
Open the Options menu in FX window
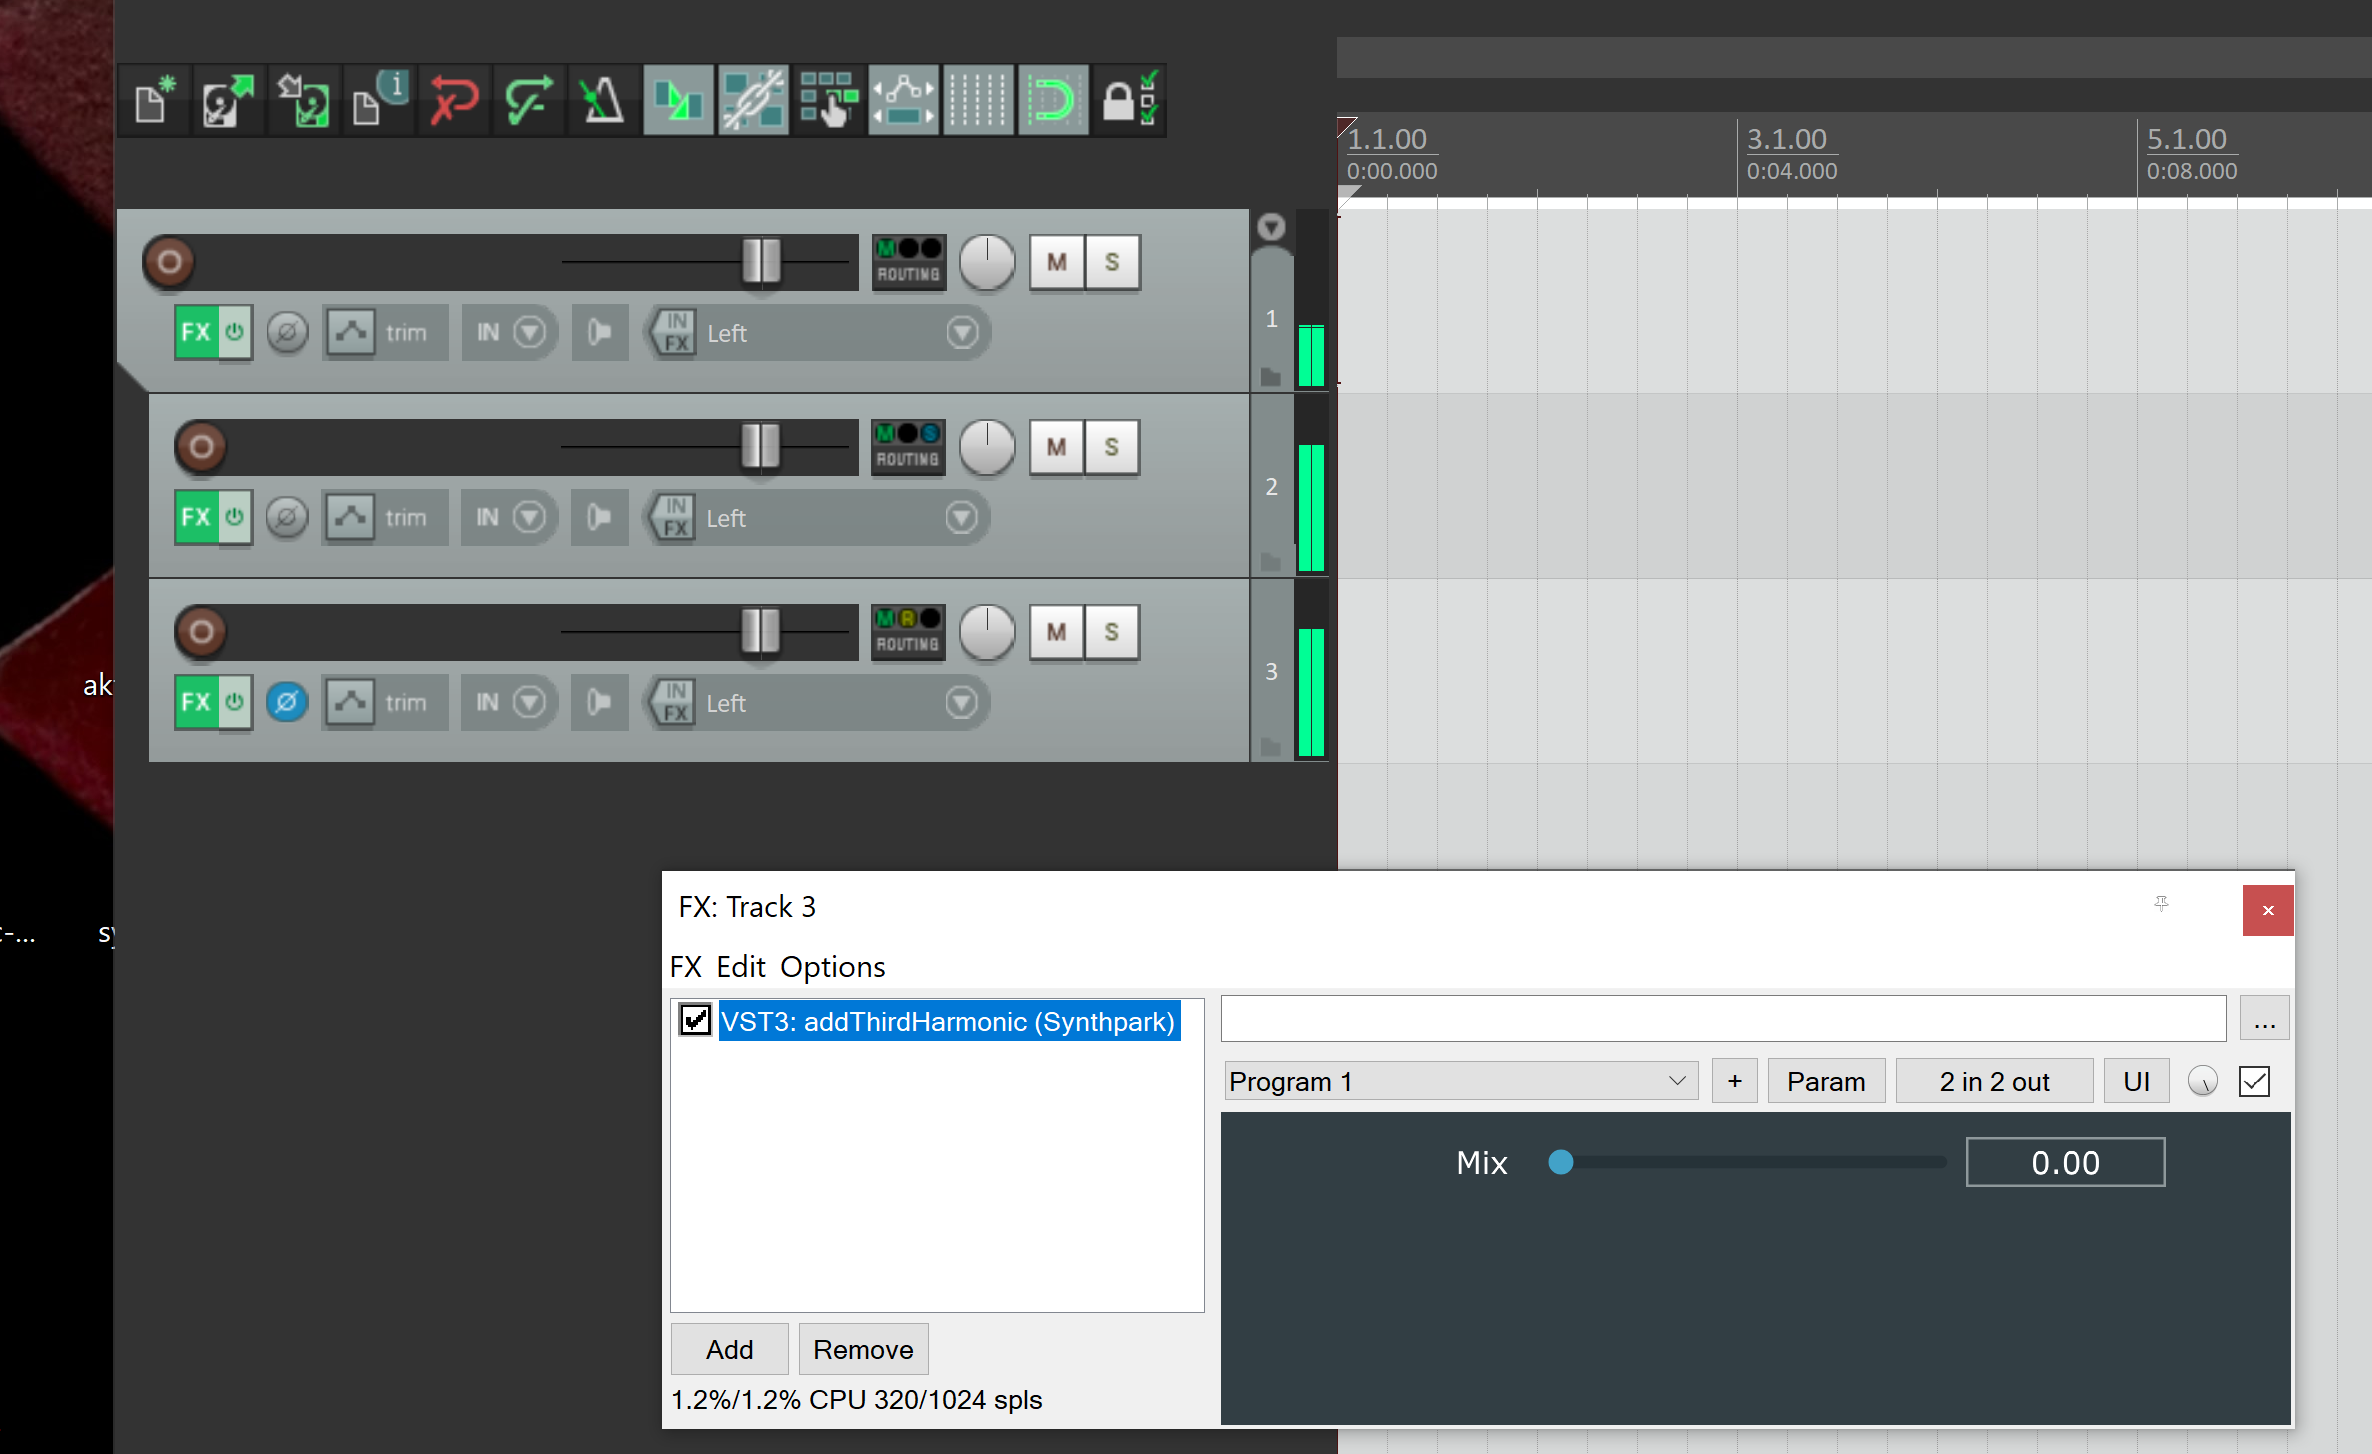point(832,967)
